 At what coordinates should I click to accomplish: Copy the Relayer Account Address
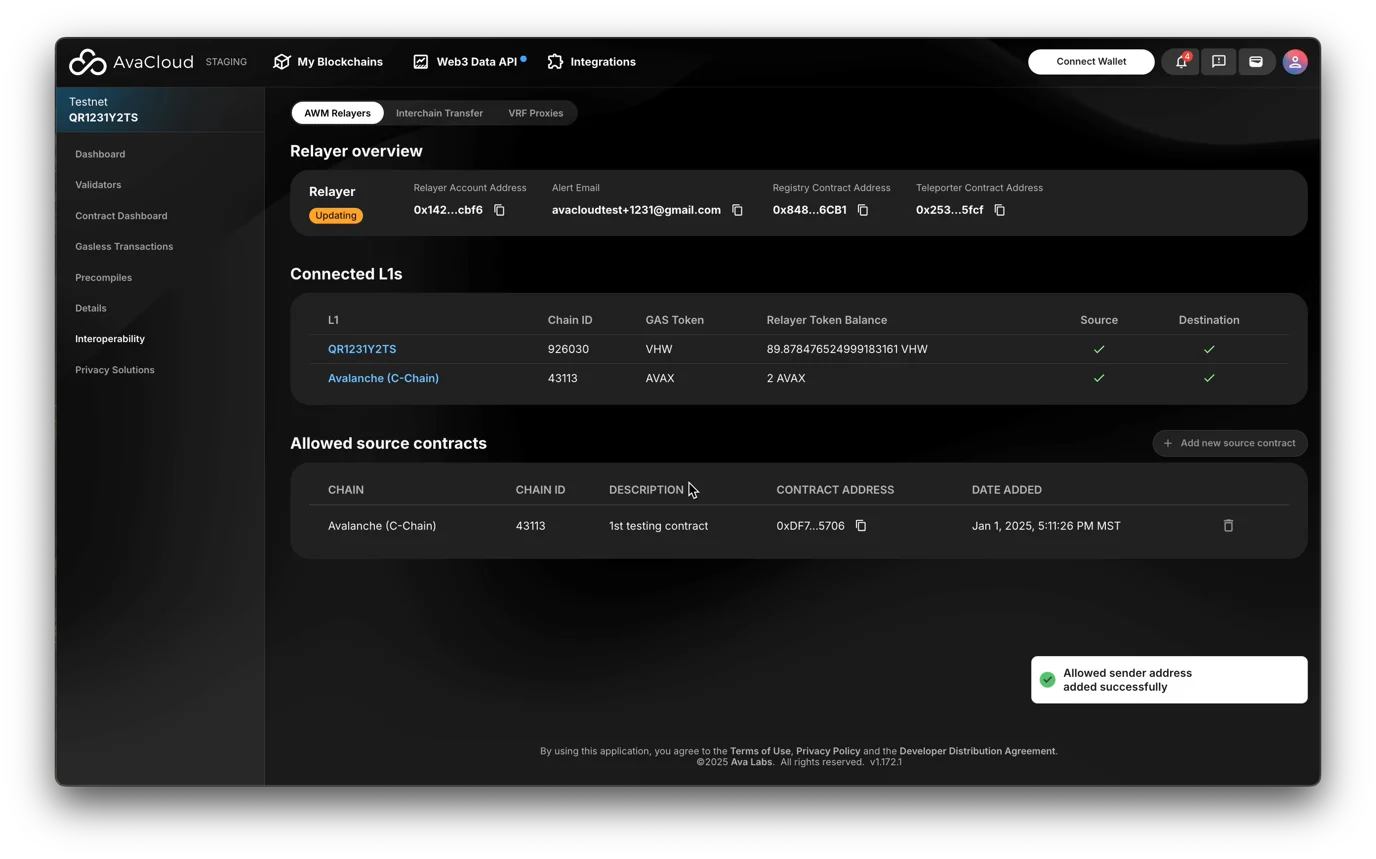[x=499, y=210]
